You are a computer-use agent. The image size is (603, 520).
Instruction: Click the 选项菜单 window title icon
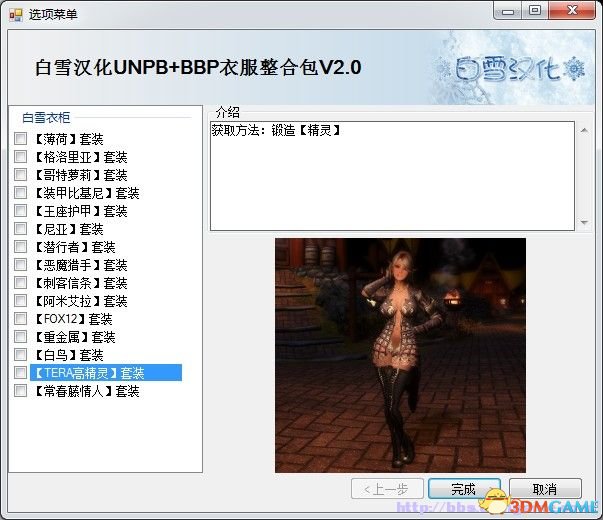point(16,15)
